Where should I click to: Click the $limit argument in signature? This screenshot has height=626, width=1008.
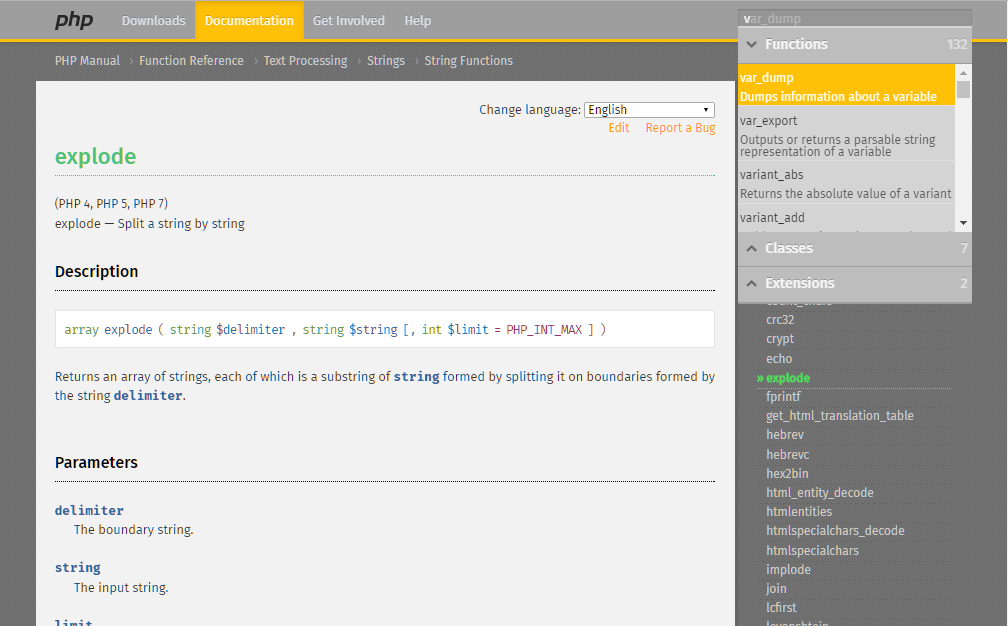pos(468,330)
